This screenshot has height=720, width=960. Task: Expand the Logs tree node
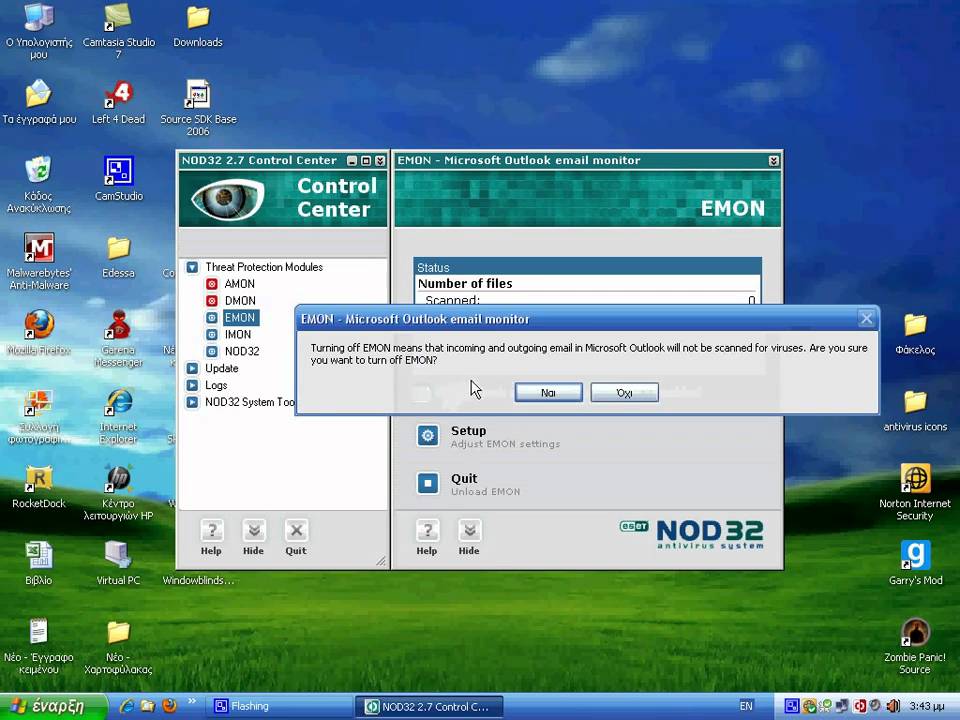pyautogui.click(x=192, y=386)
